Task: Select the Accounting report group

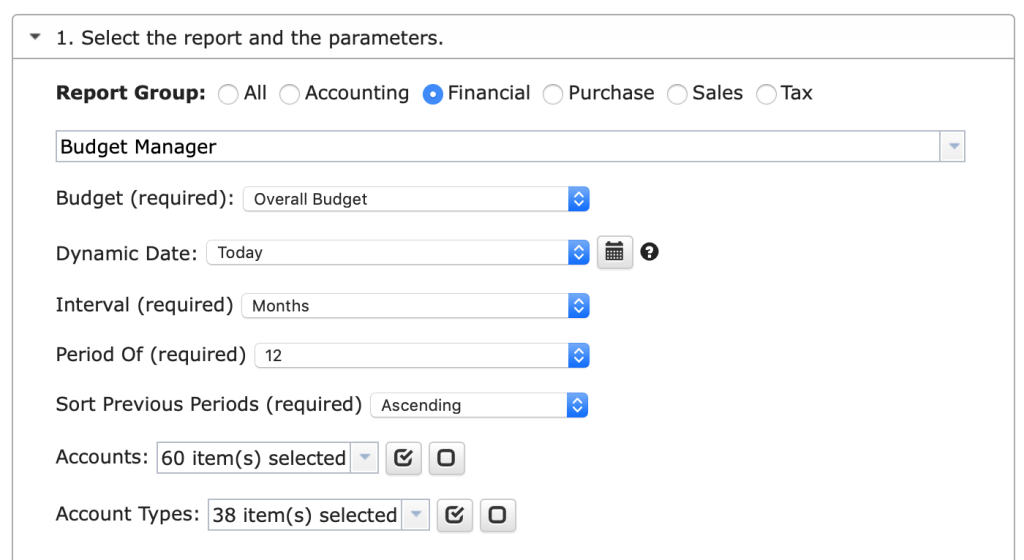Action: coord(289,94)
